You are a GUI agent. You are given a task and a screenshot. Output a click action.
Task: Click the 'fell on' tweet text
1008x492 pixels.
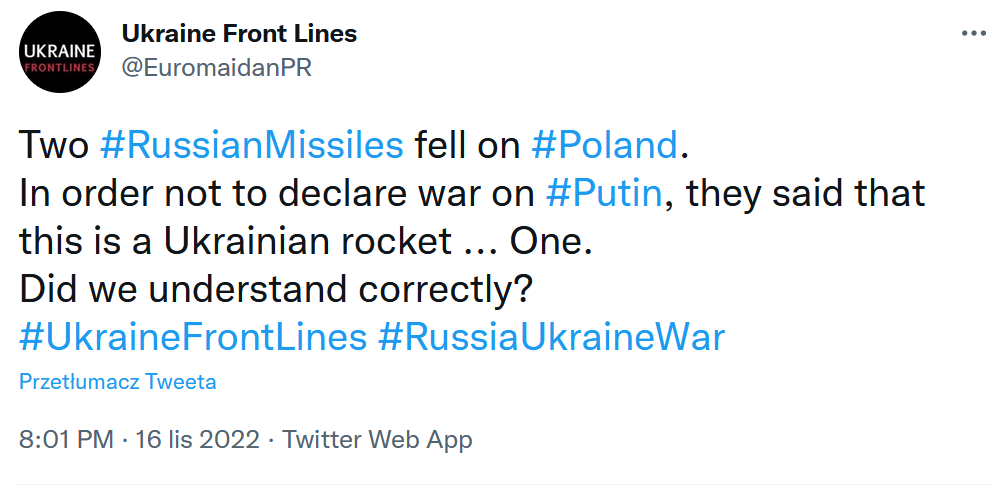point(466,146)
